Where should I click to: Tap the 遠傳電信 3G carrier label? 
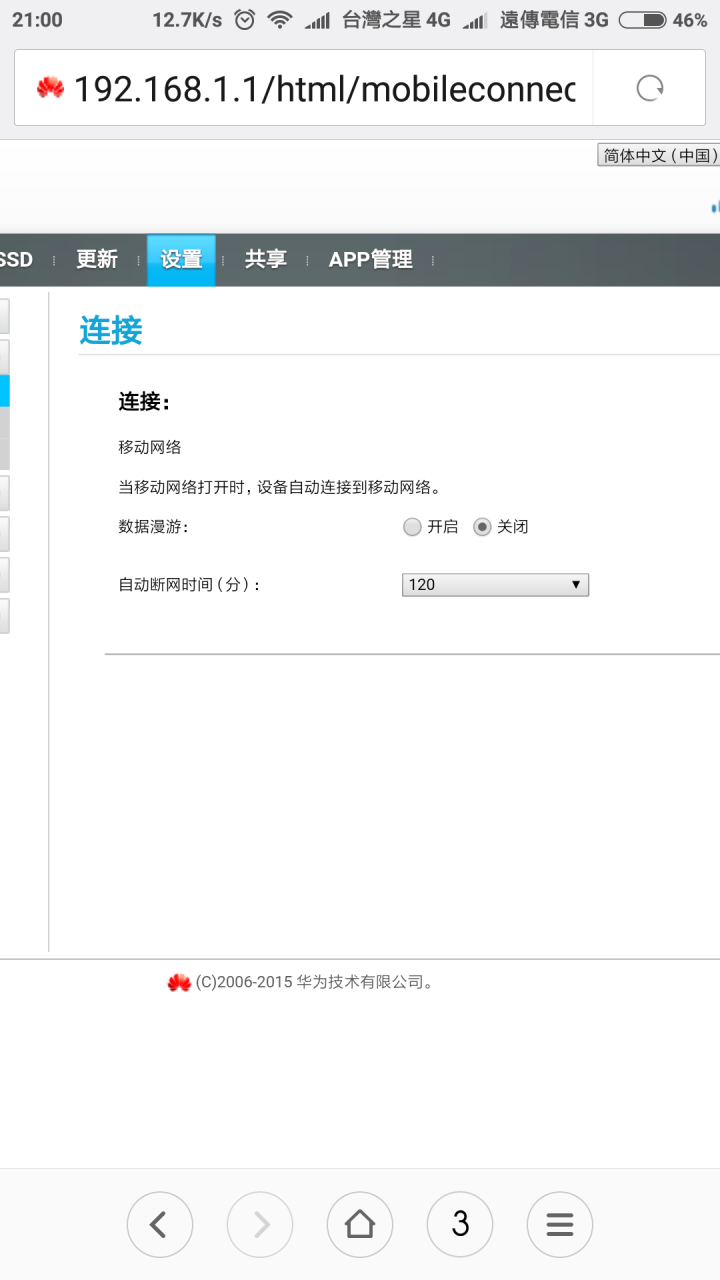pos(554,20)
